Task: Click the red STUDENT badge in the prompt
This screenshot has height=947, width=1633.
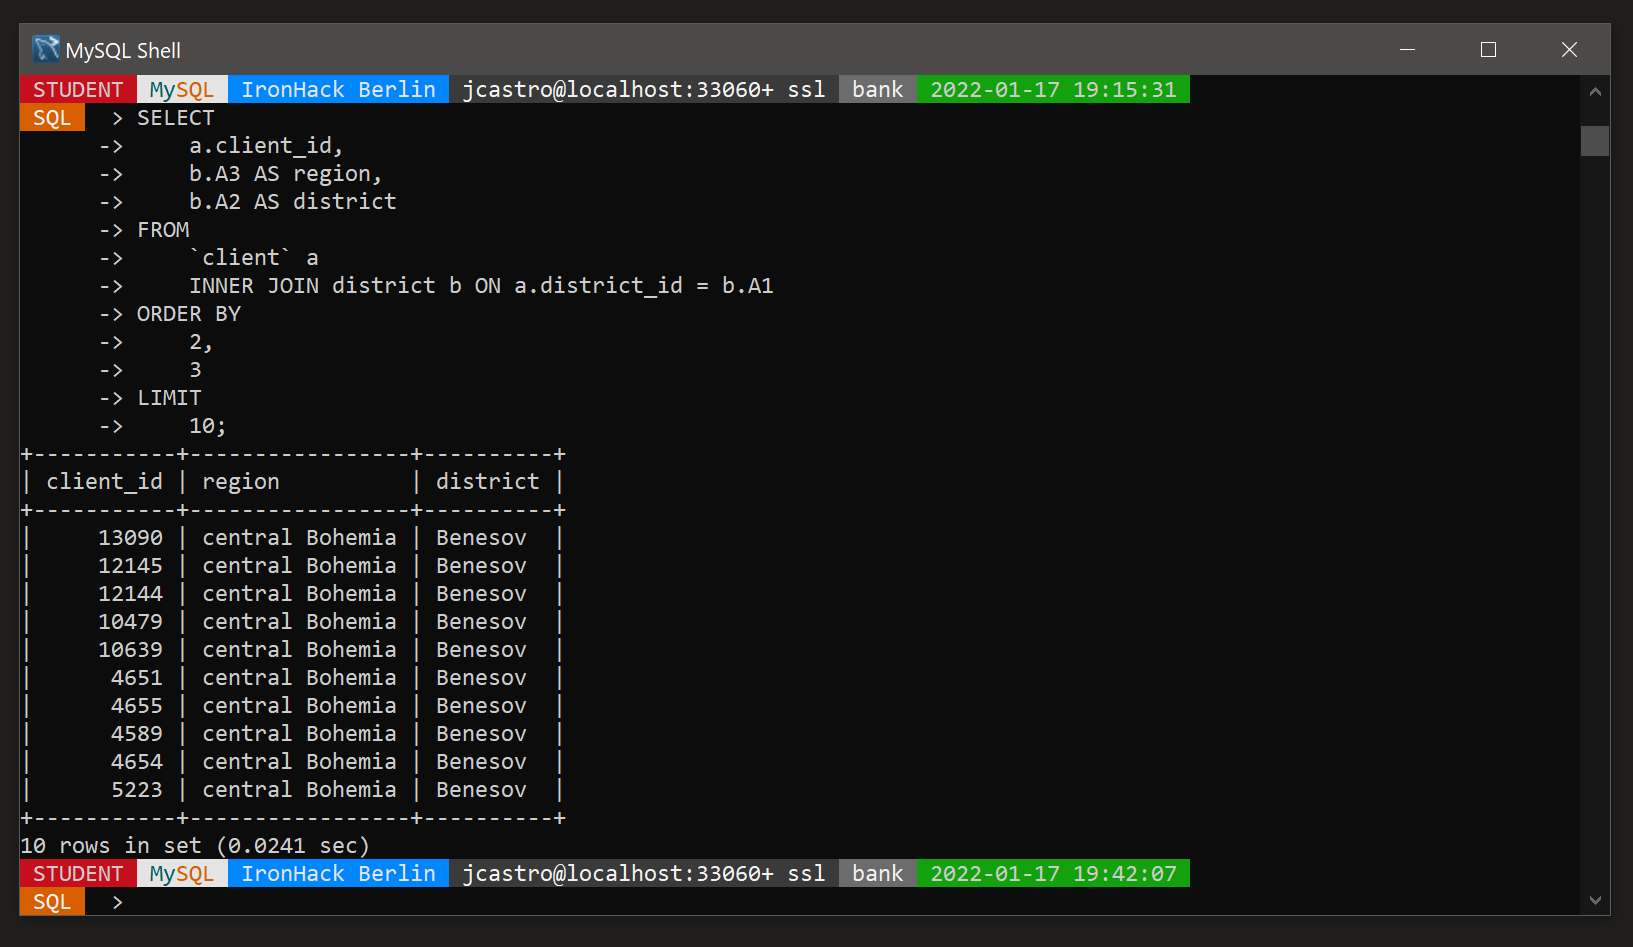Action: click(x=78, y=89)
